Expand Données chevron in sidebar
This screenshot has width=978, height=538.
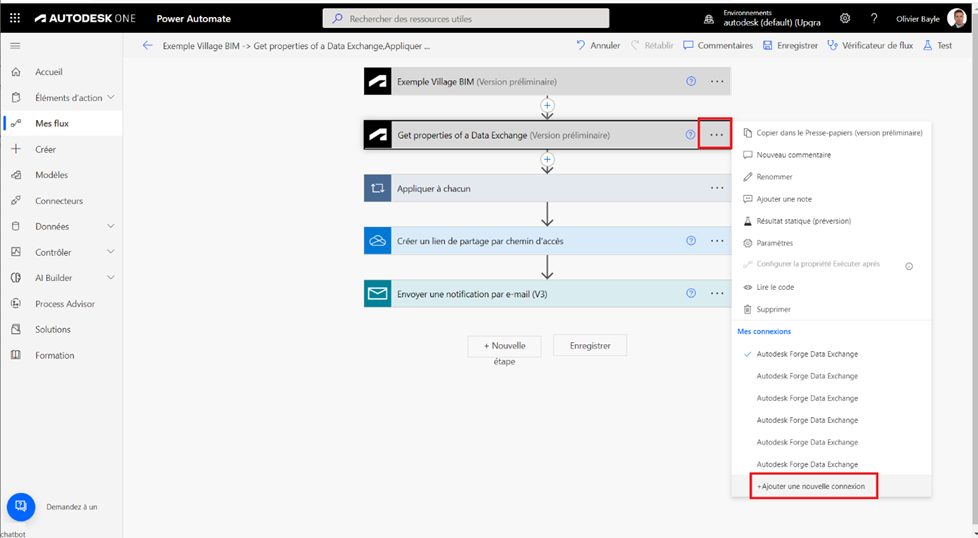(x=111, y=226)
